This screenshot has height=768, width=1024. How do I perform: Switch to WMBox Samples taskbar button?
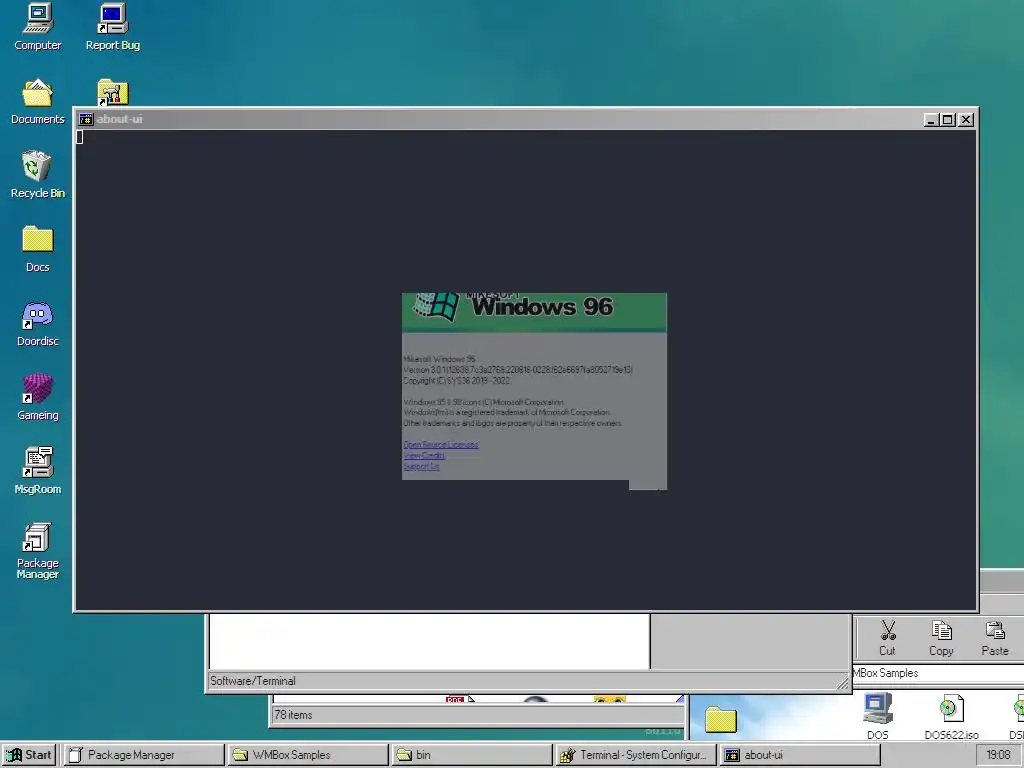[308, 755]
